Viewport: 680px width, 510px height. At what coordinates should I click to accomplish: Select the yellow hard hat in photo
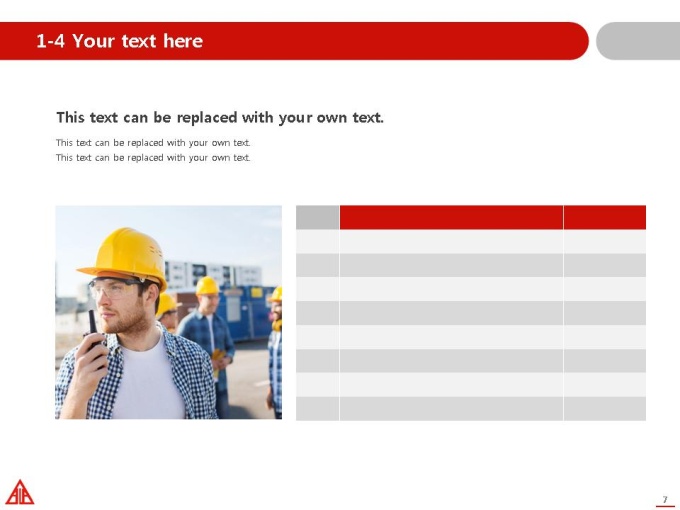pyautogui.click(x=123, y=257)
